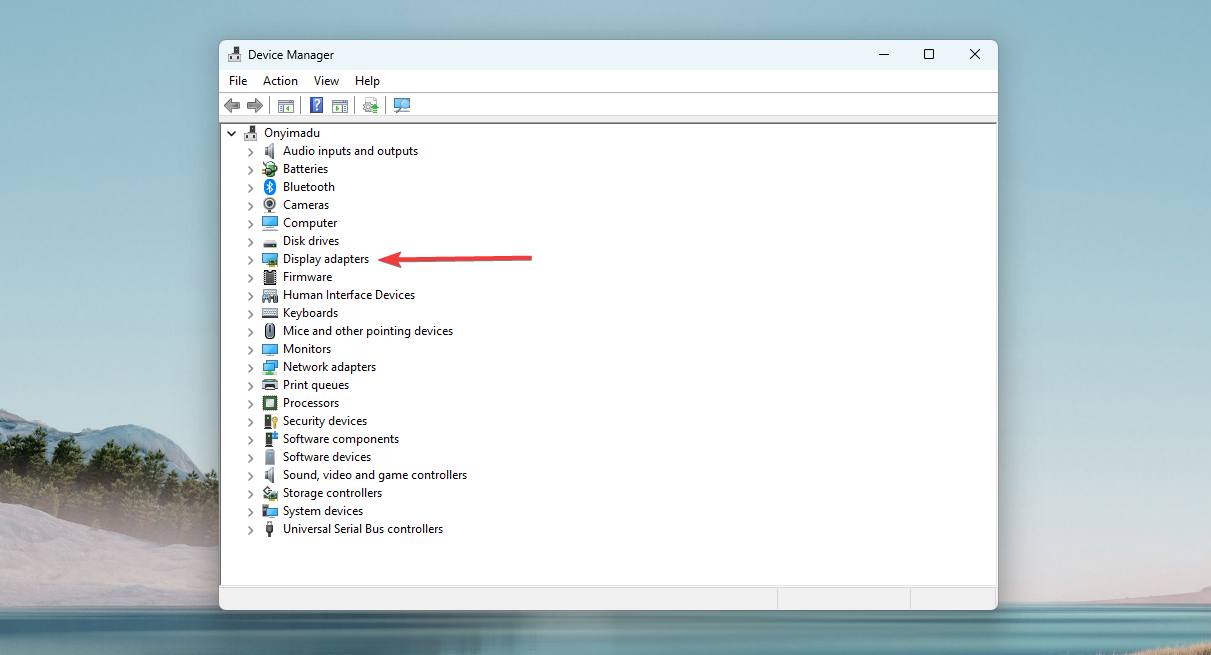Click the Update device driver toolbar icon
The width and height of the screenshot is (1211, 655).
[x=371, y=105]
